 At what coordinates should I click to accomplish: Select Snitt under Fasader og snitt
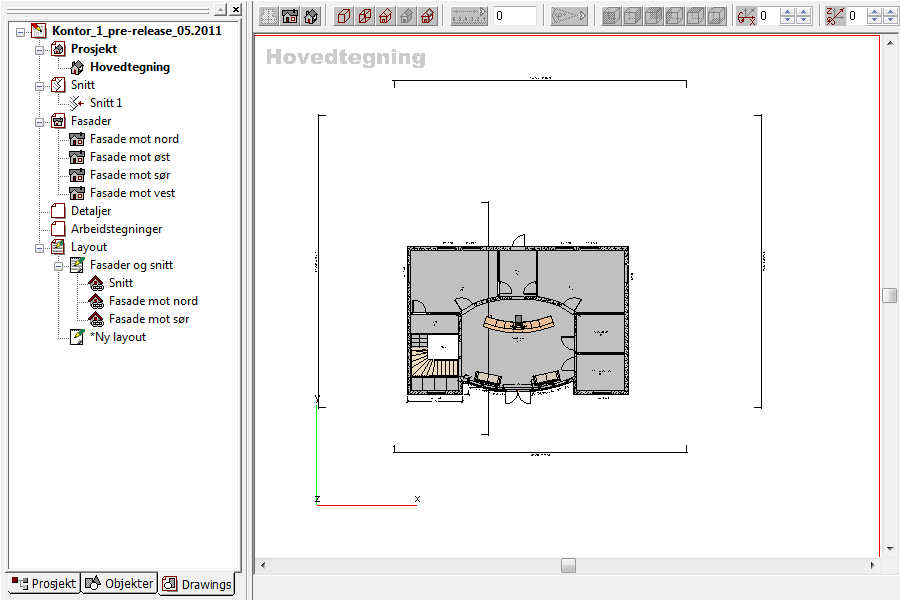point(121,283)
